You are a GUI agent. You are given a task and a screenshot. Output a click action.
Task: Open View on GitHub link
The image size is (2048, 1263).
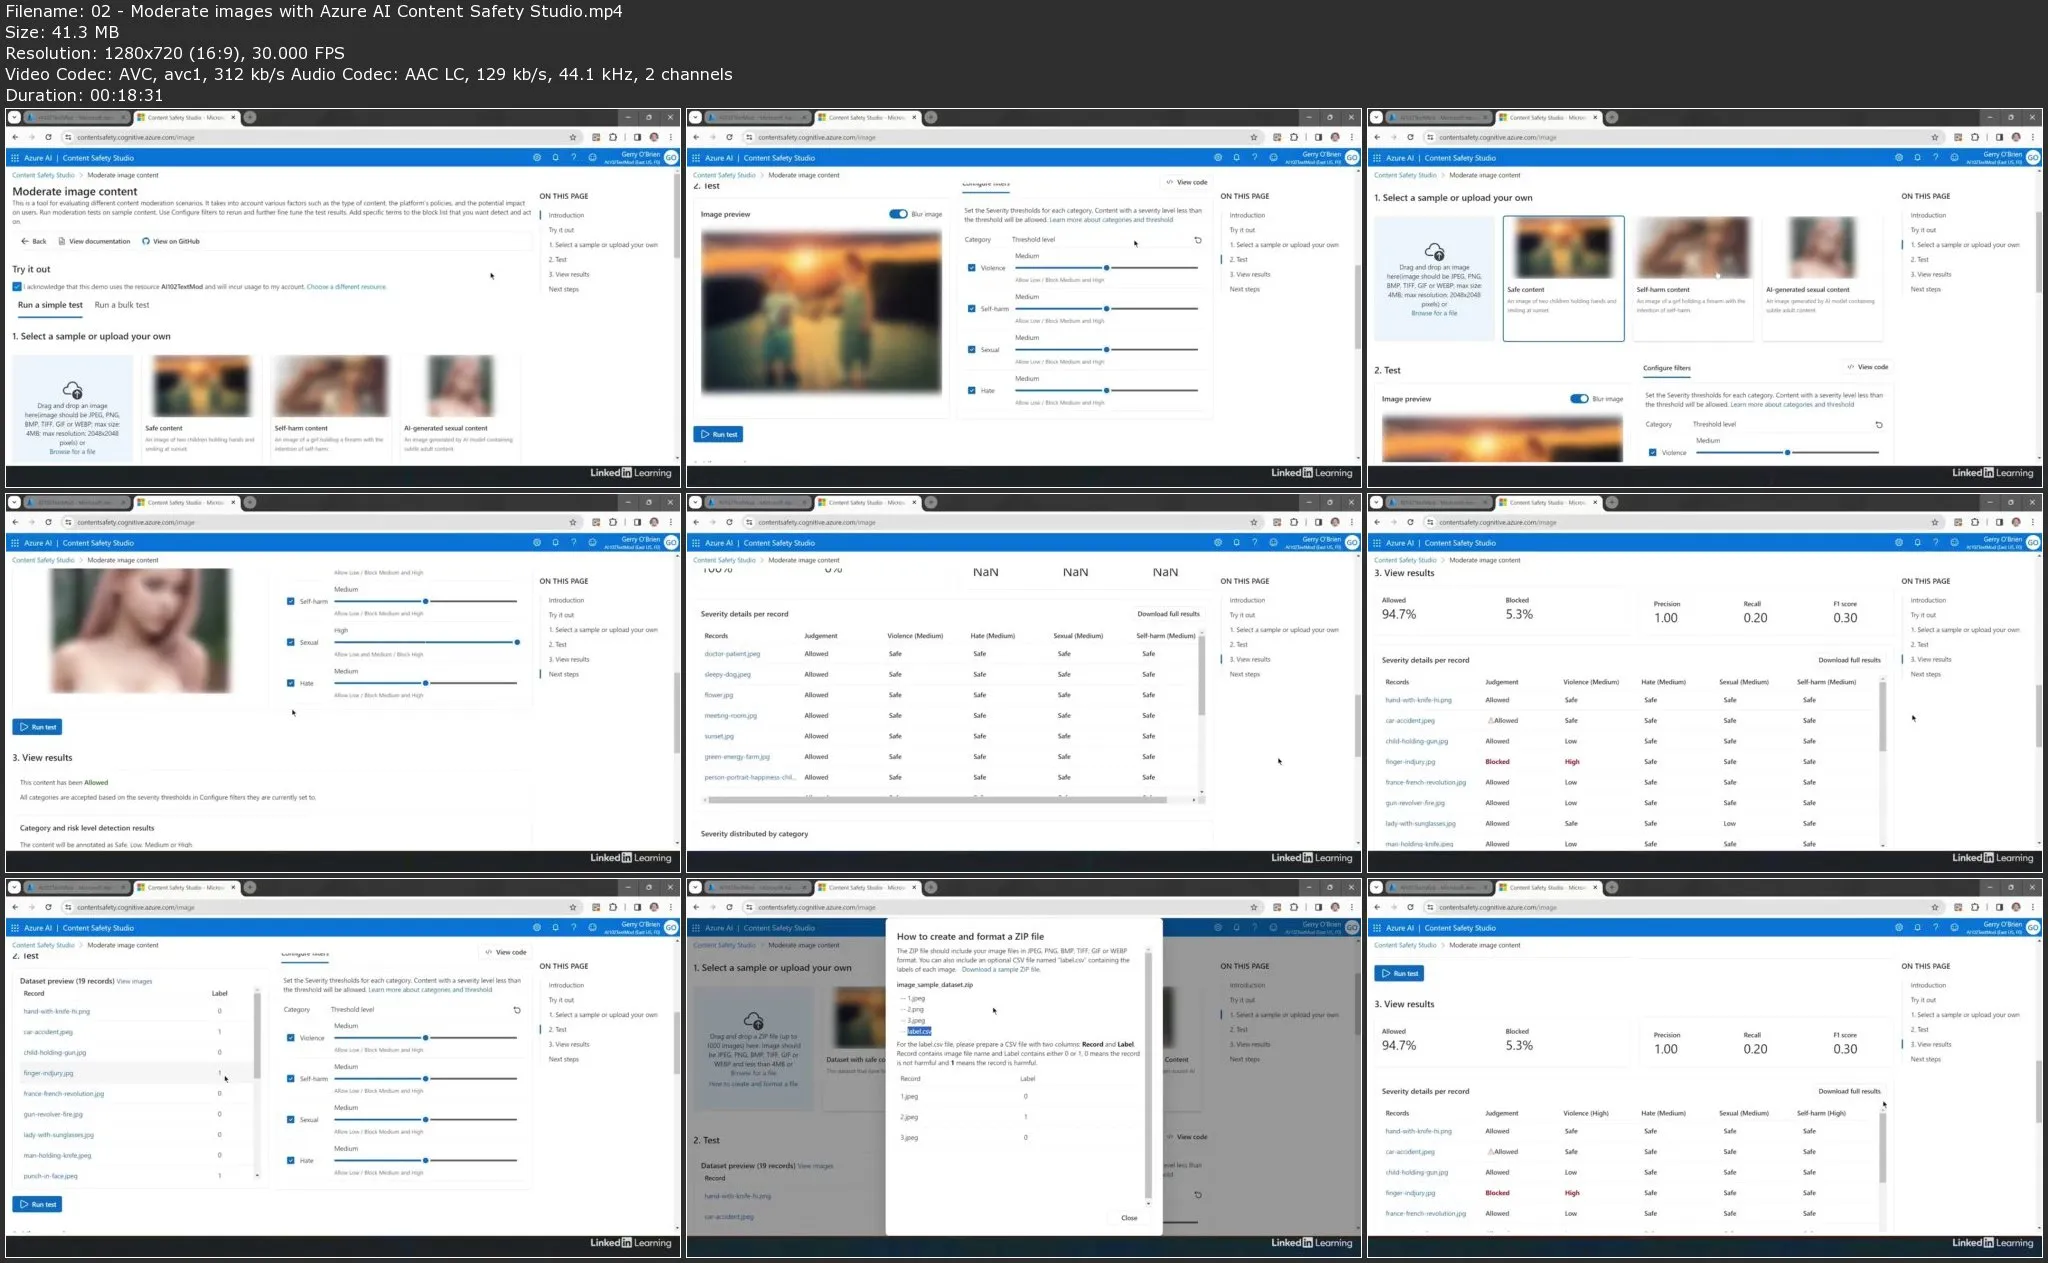171,241
